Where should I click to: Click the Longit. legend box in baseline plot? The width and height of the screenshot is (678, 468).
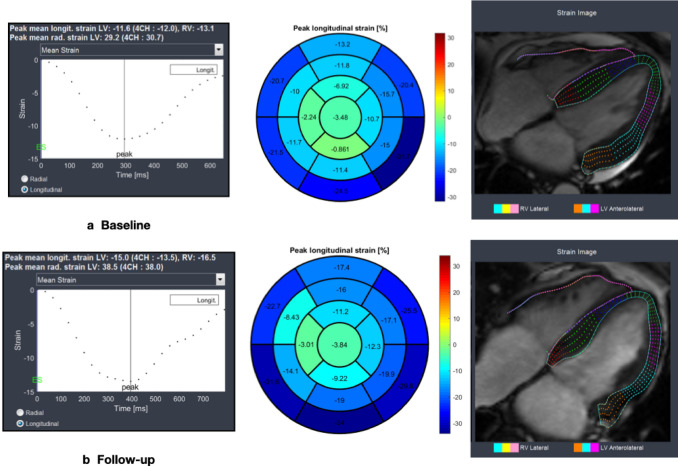[x=193, y=70]
